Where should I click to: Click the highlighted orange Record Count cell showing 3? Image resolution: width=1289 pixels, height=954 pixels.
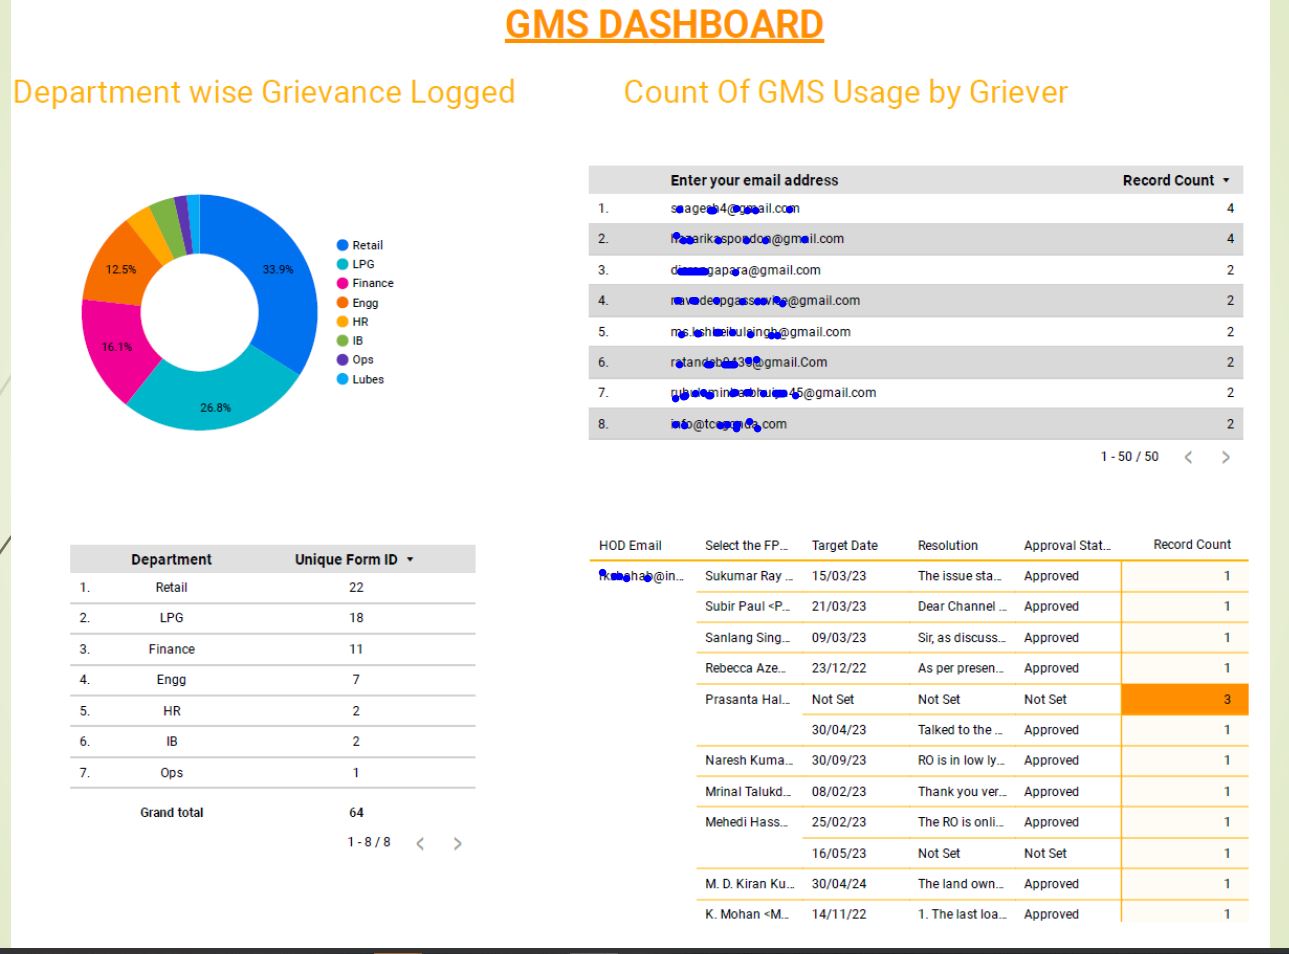pos(1186,699)
